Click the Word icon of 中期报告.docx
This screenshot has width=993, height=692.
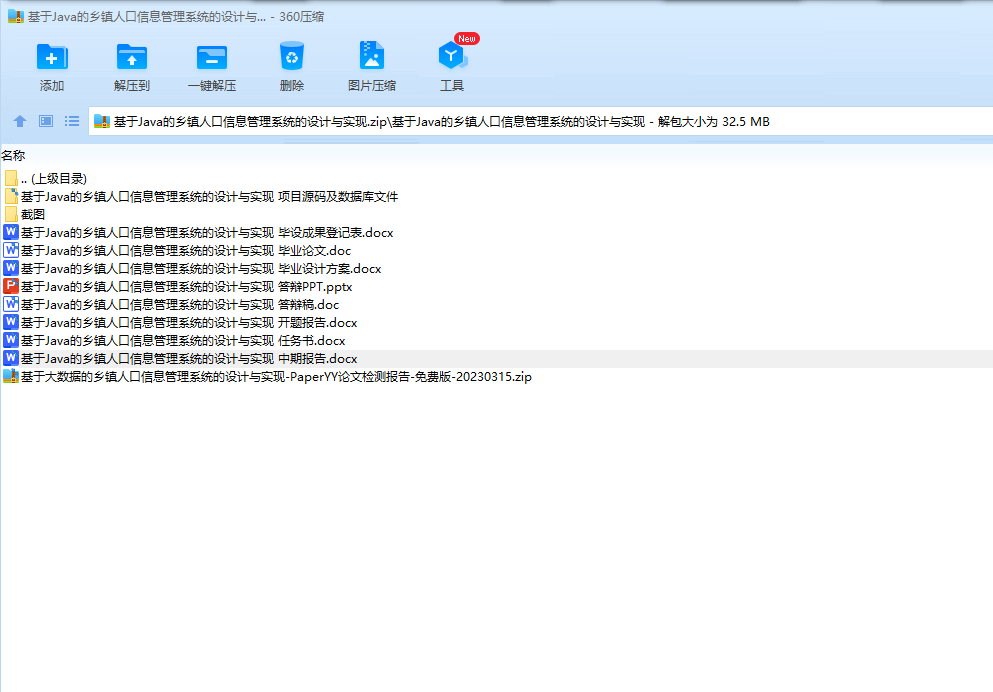point(11,358)
